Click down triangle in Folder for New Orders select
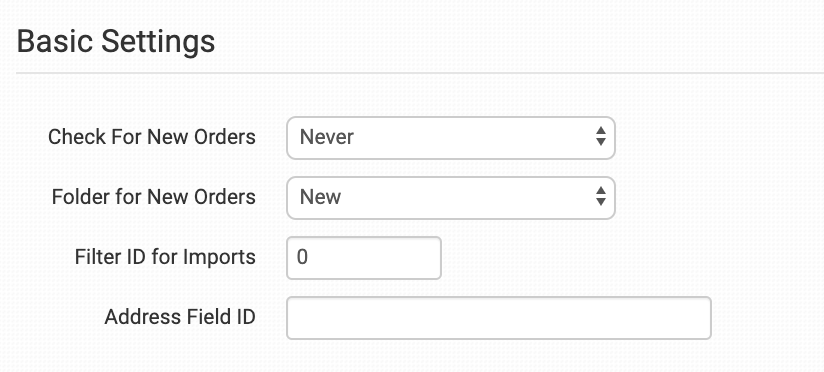824x372 pixels. pyautogui.click(x=601, y=202)
